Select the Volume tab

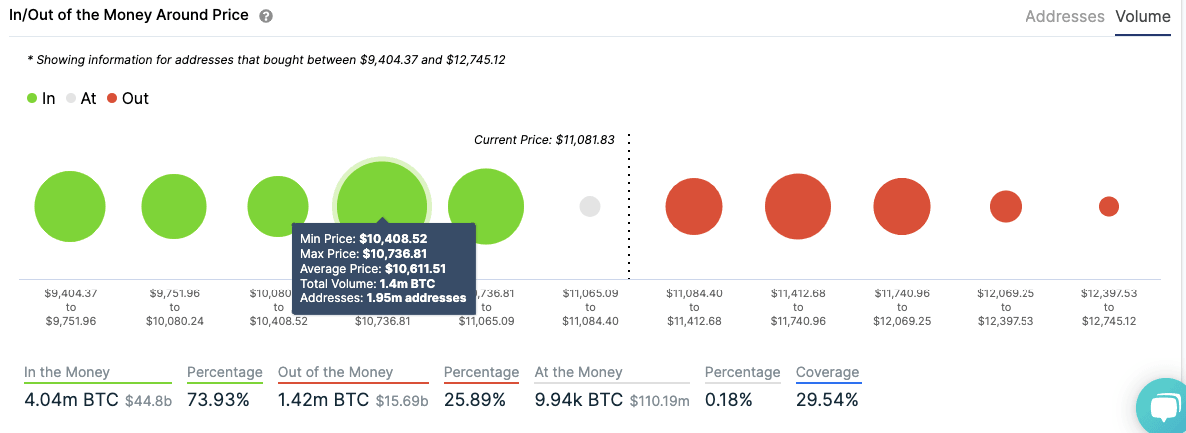click(1142, 17)
